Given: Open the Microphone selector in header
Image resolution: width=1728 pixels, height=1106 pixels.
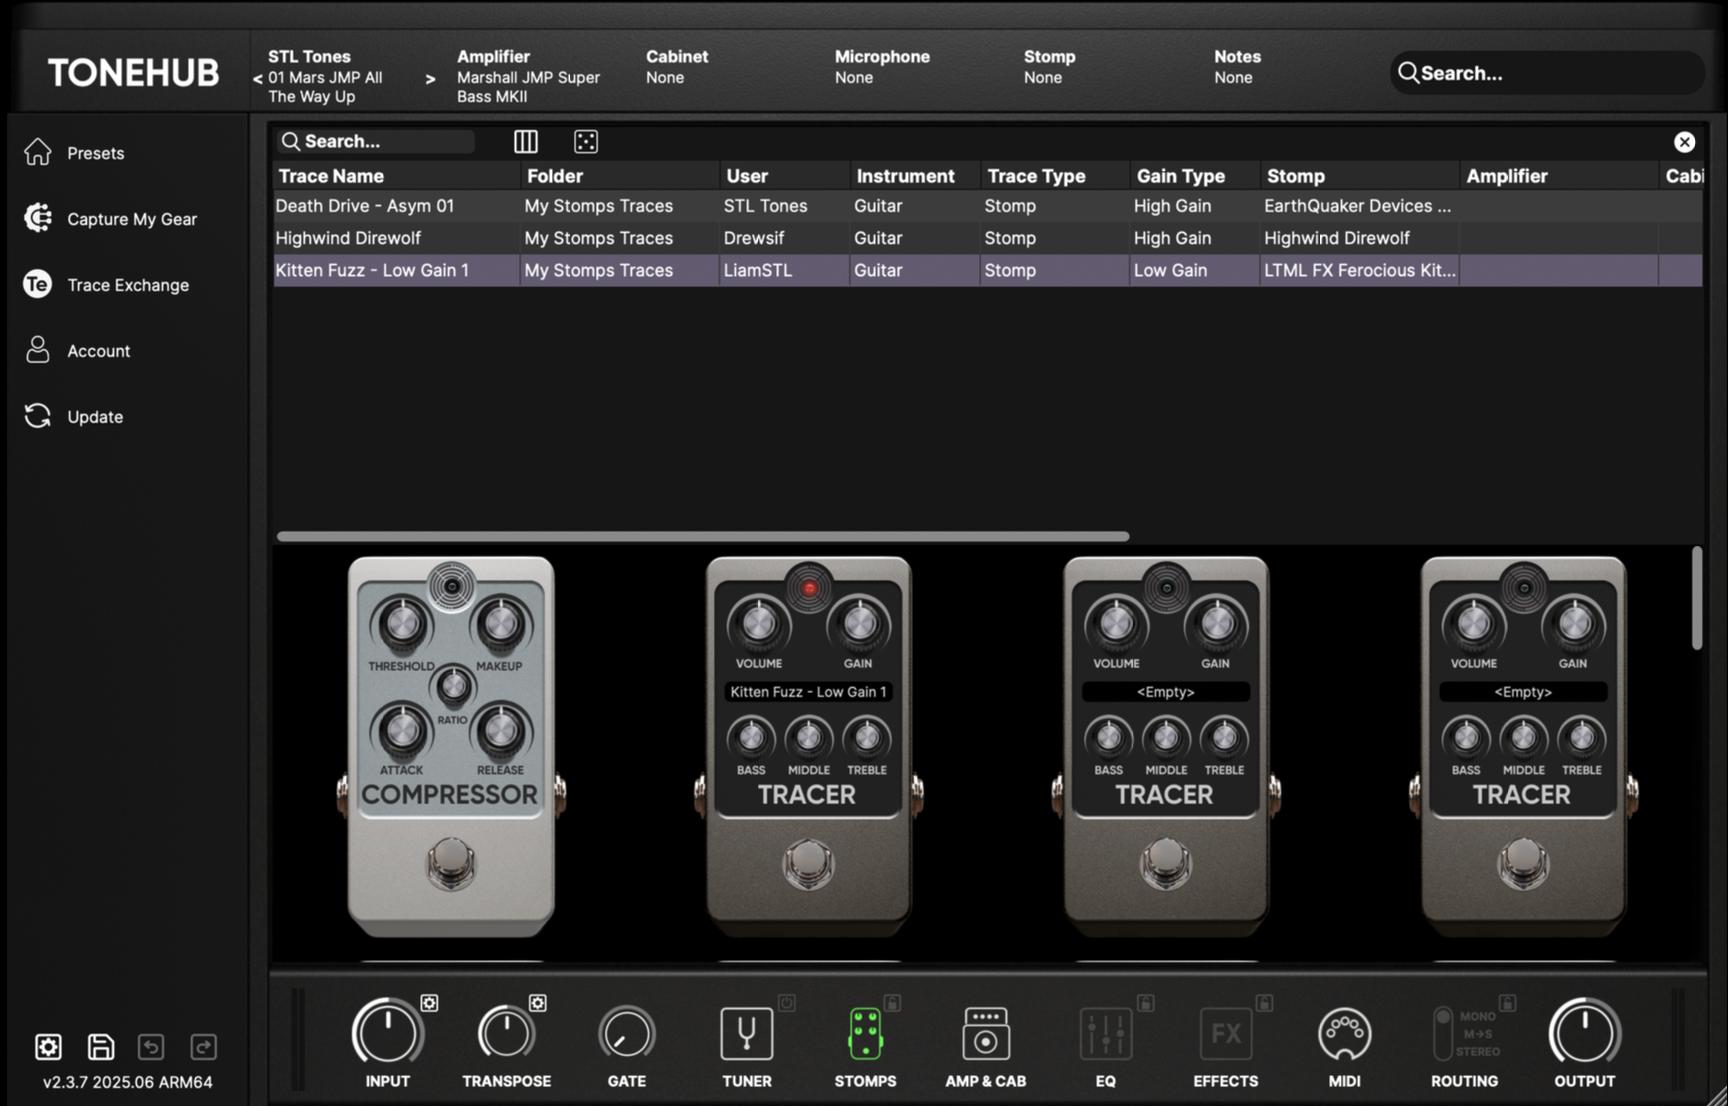Looking at the screenshot, I should click(x=882, y=67).
